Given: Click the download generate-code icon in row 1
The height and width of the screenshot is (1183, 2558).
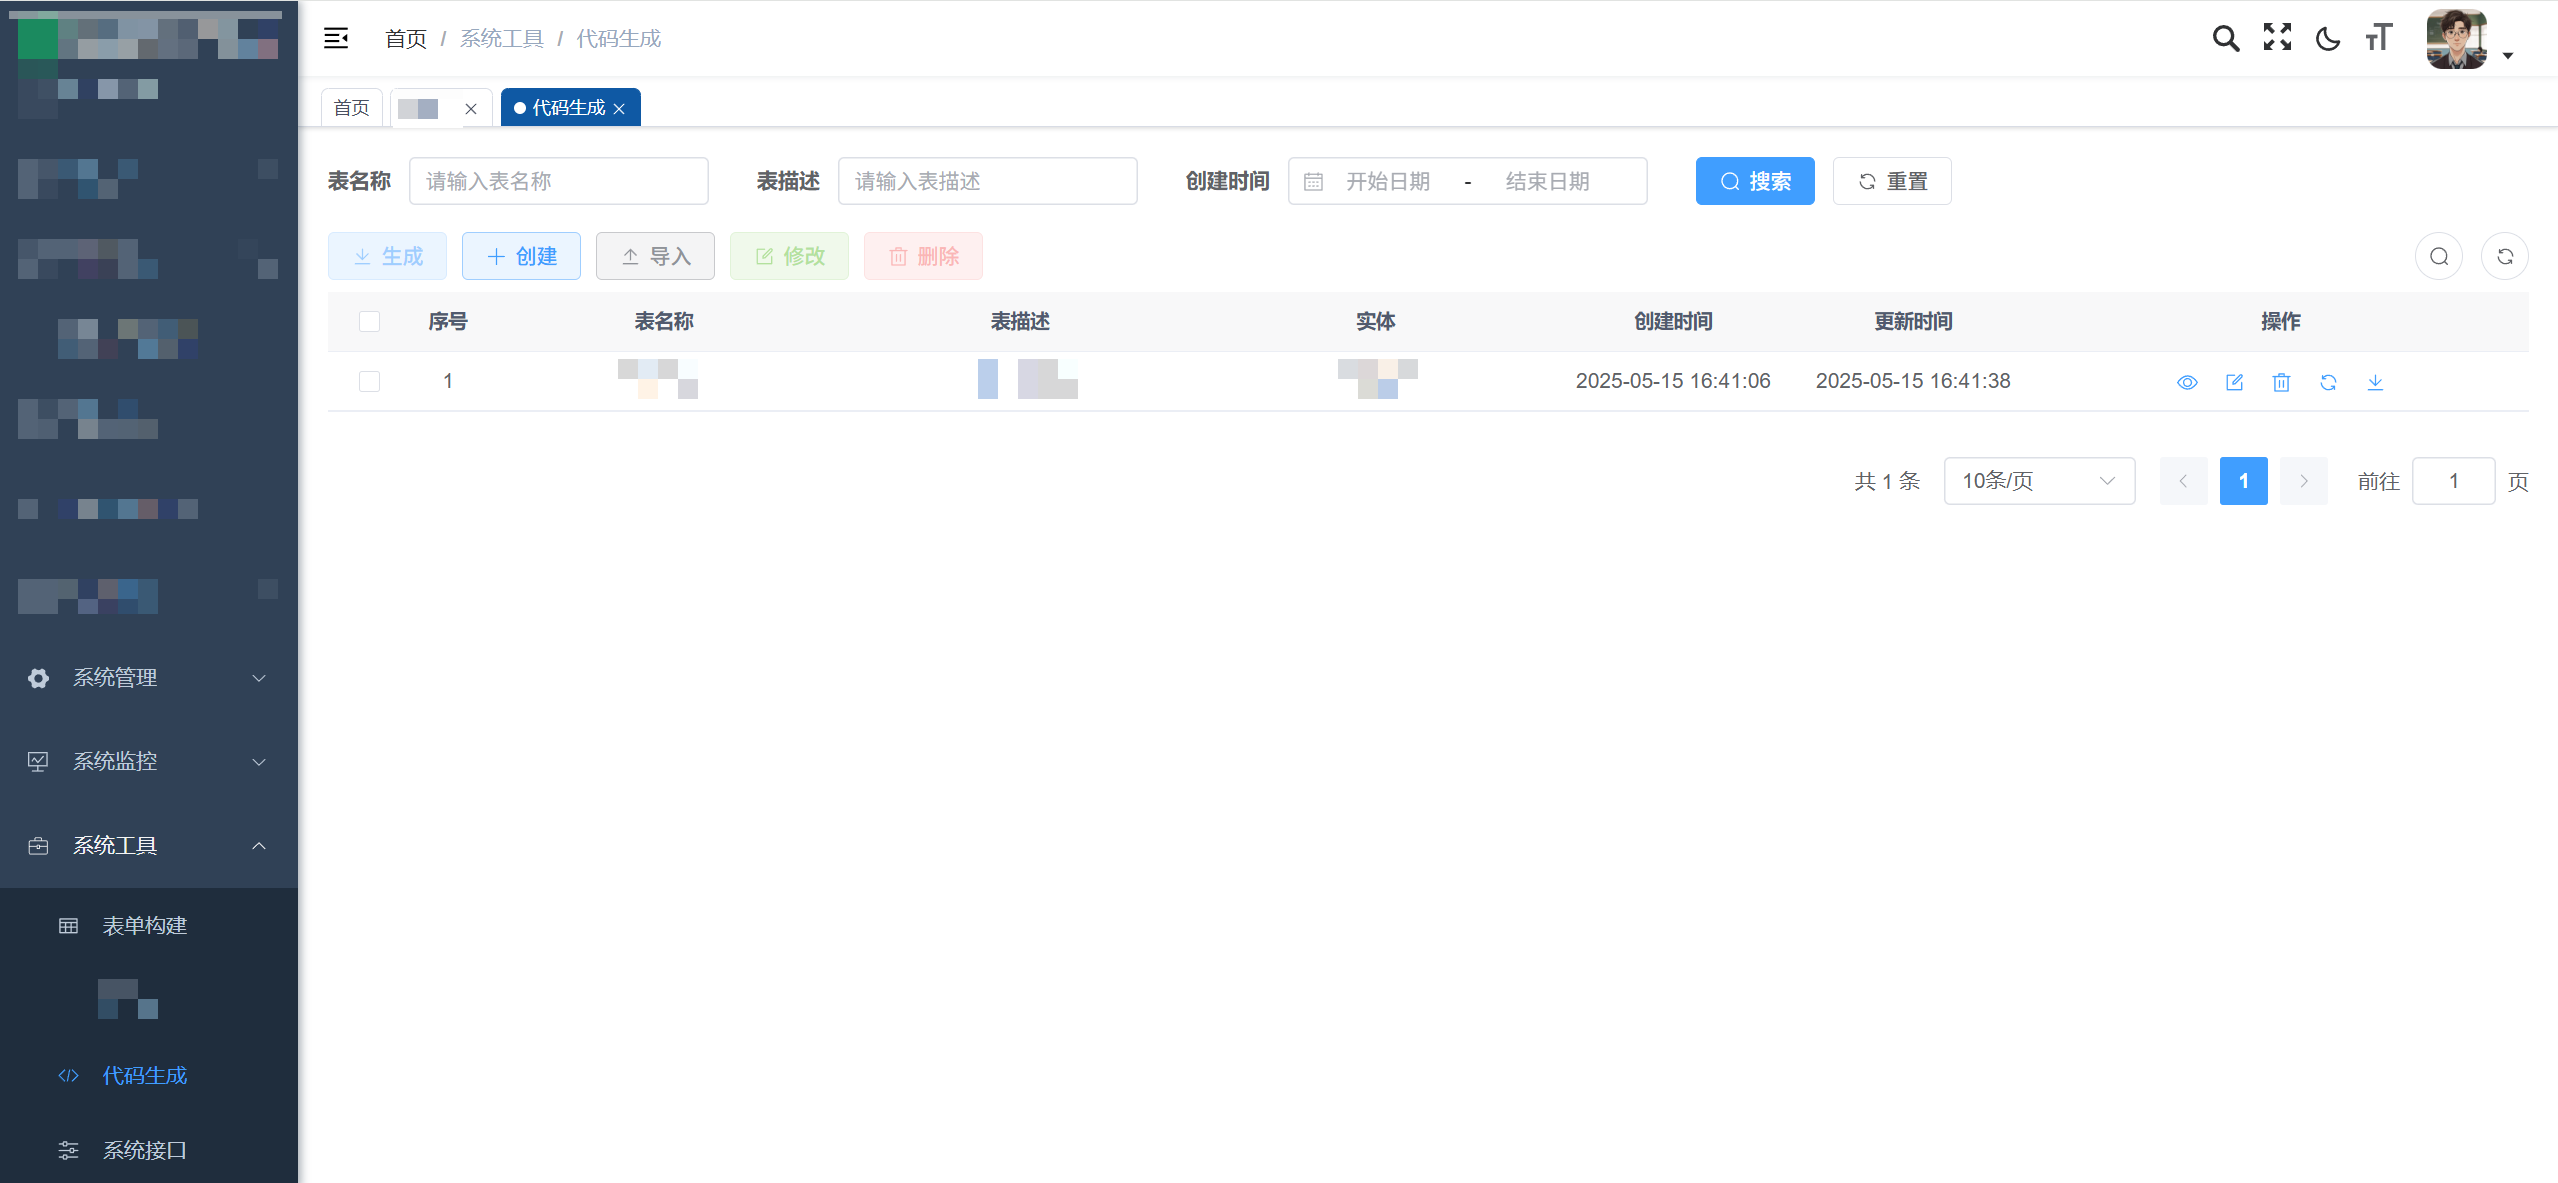Looking at the screenshot, I should tap(2375, 382).
